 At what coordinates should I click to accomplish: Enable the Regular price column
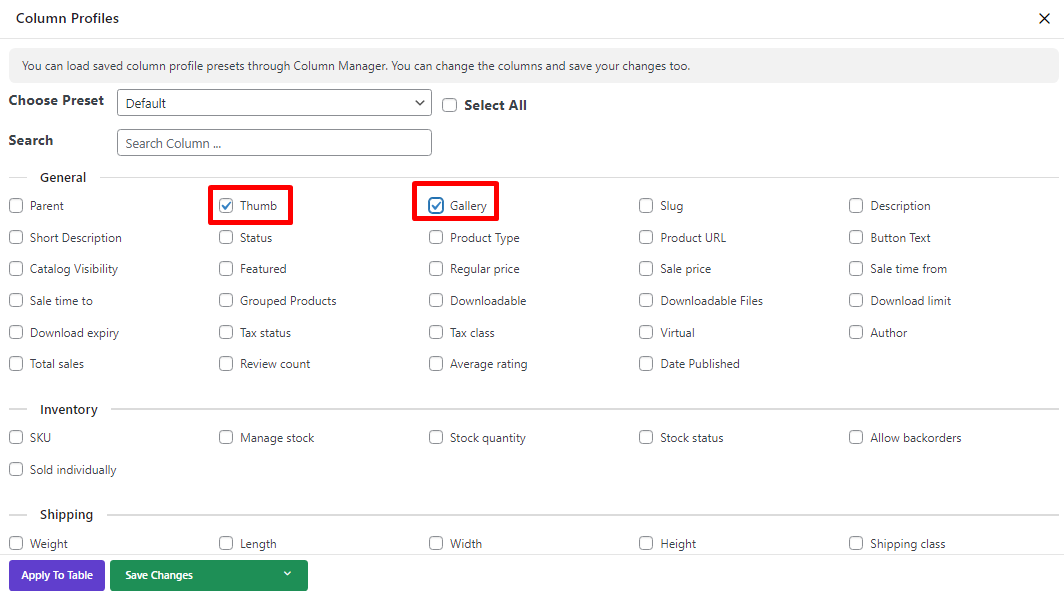436,269
